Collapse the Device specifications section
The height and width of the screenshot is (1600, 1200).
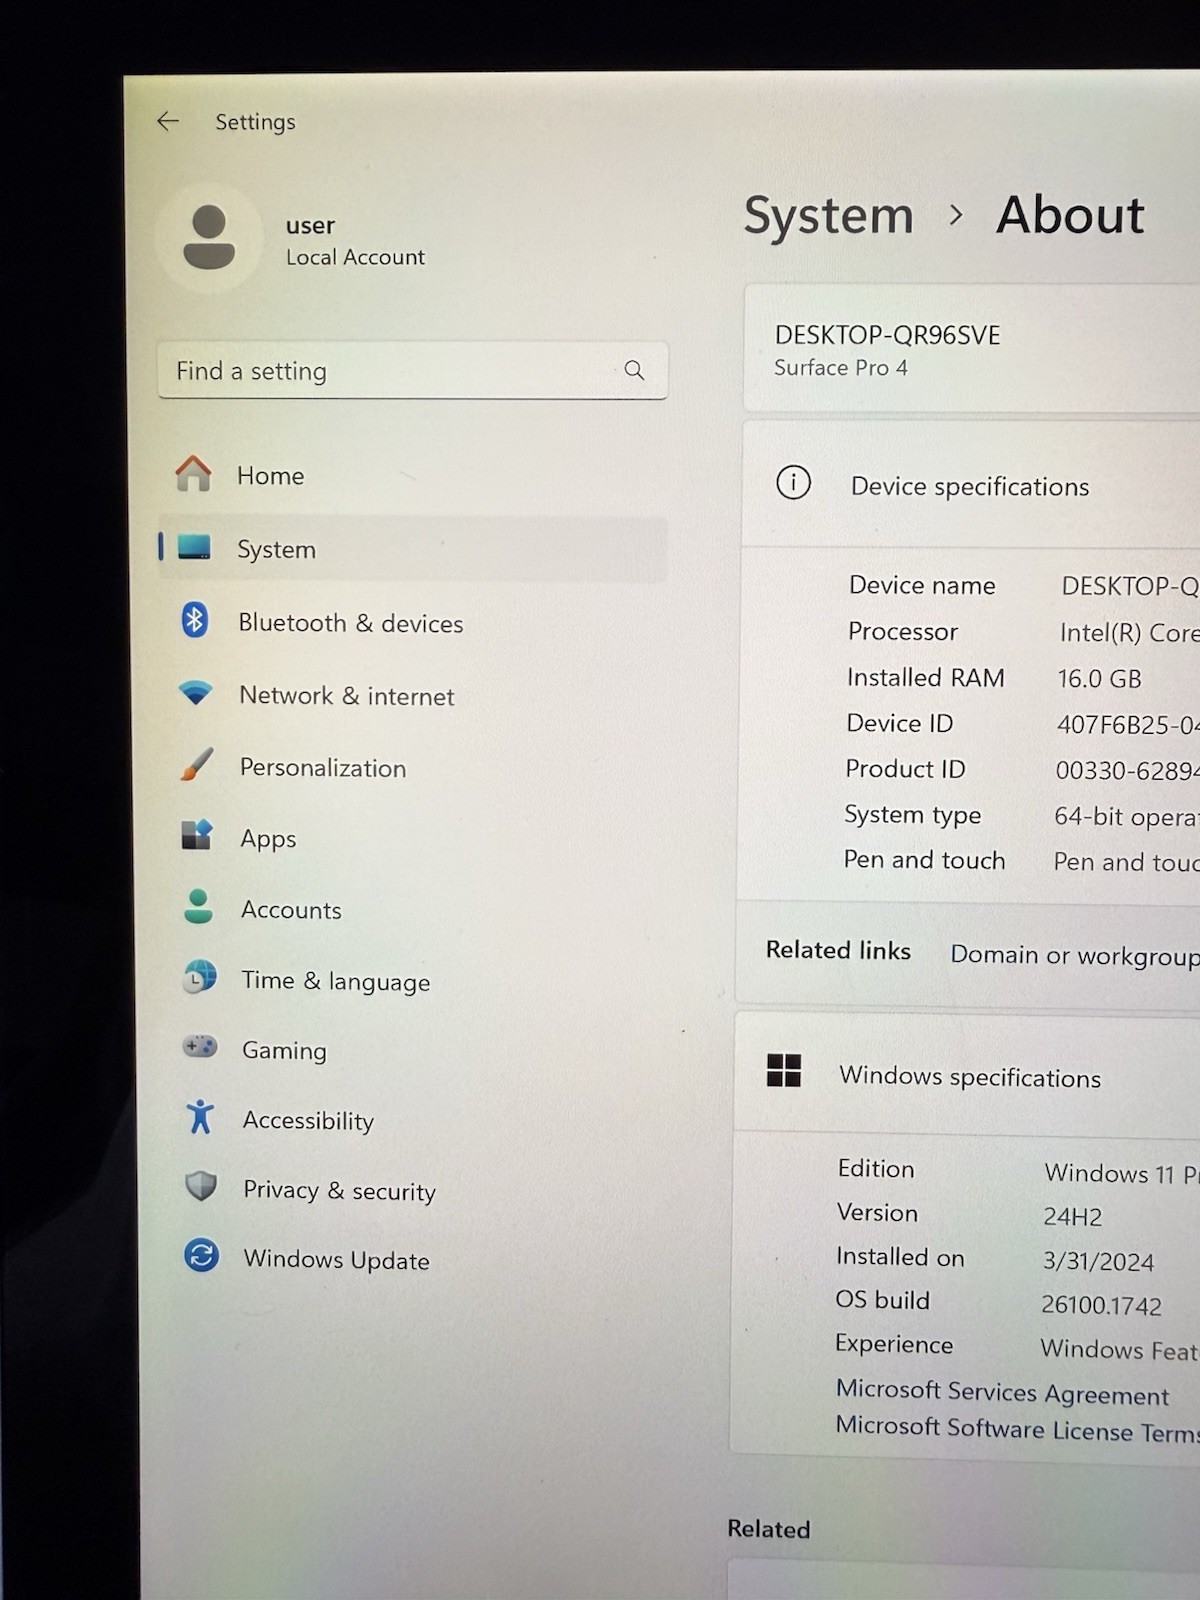(970, 484)
